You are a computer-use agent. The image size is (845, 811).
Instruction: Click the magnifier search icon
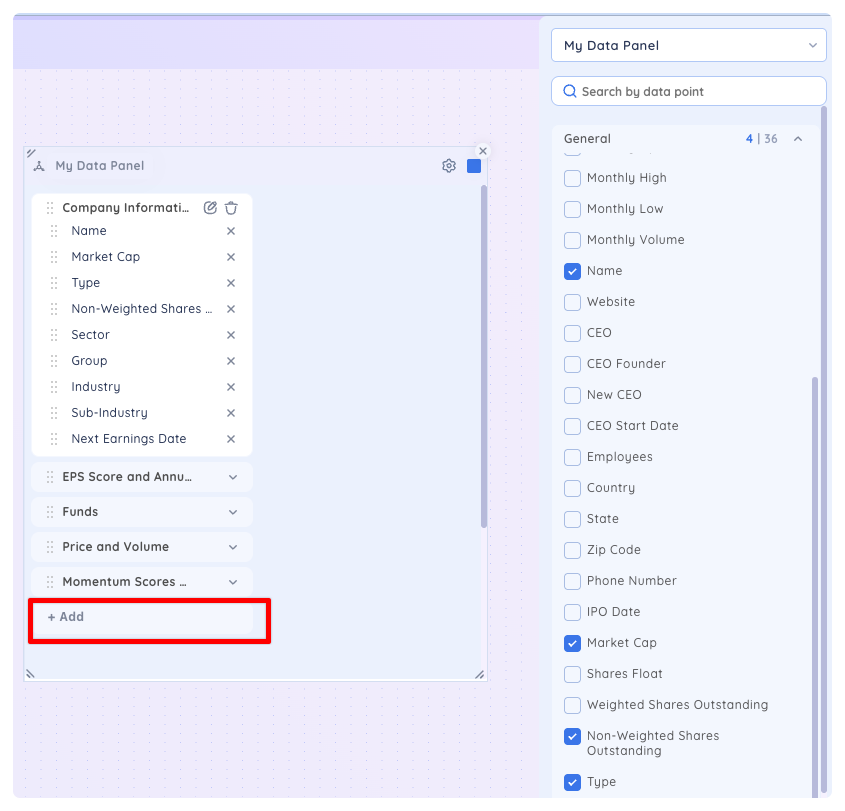point(570,91)
